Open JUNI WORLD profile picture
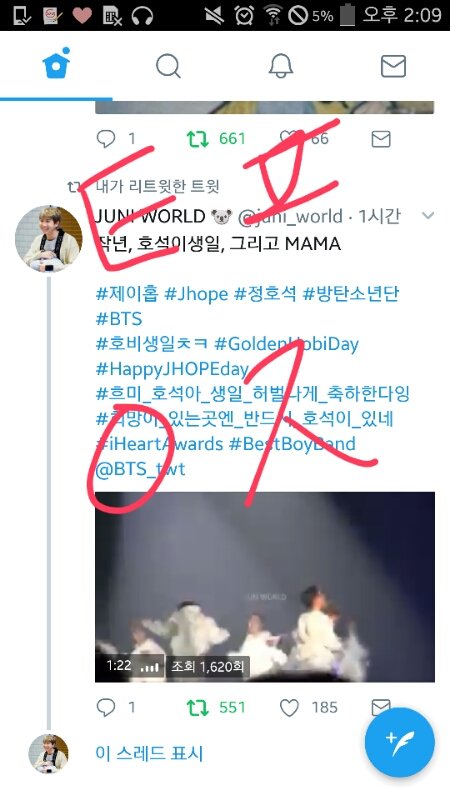 48,238
